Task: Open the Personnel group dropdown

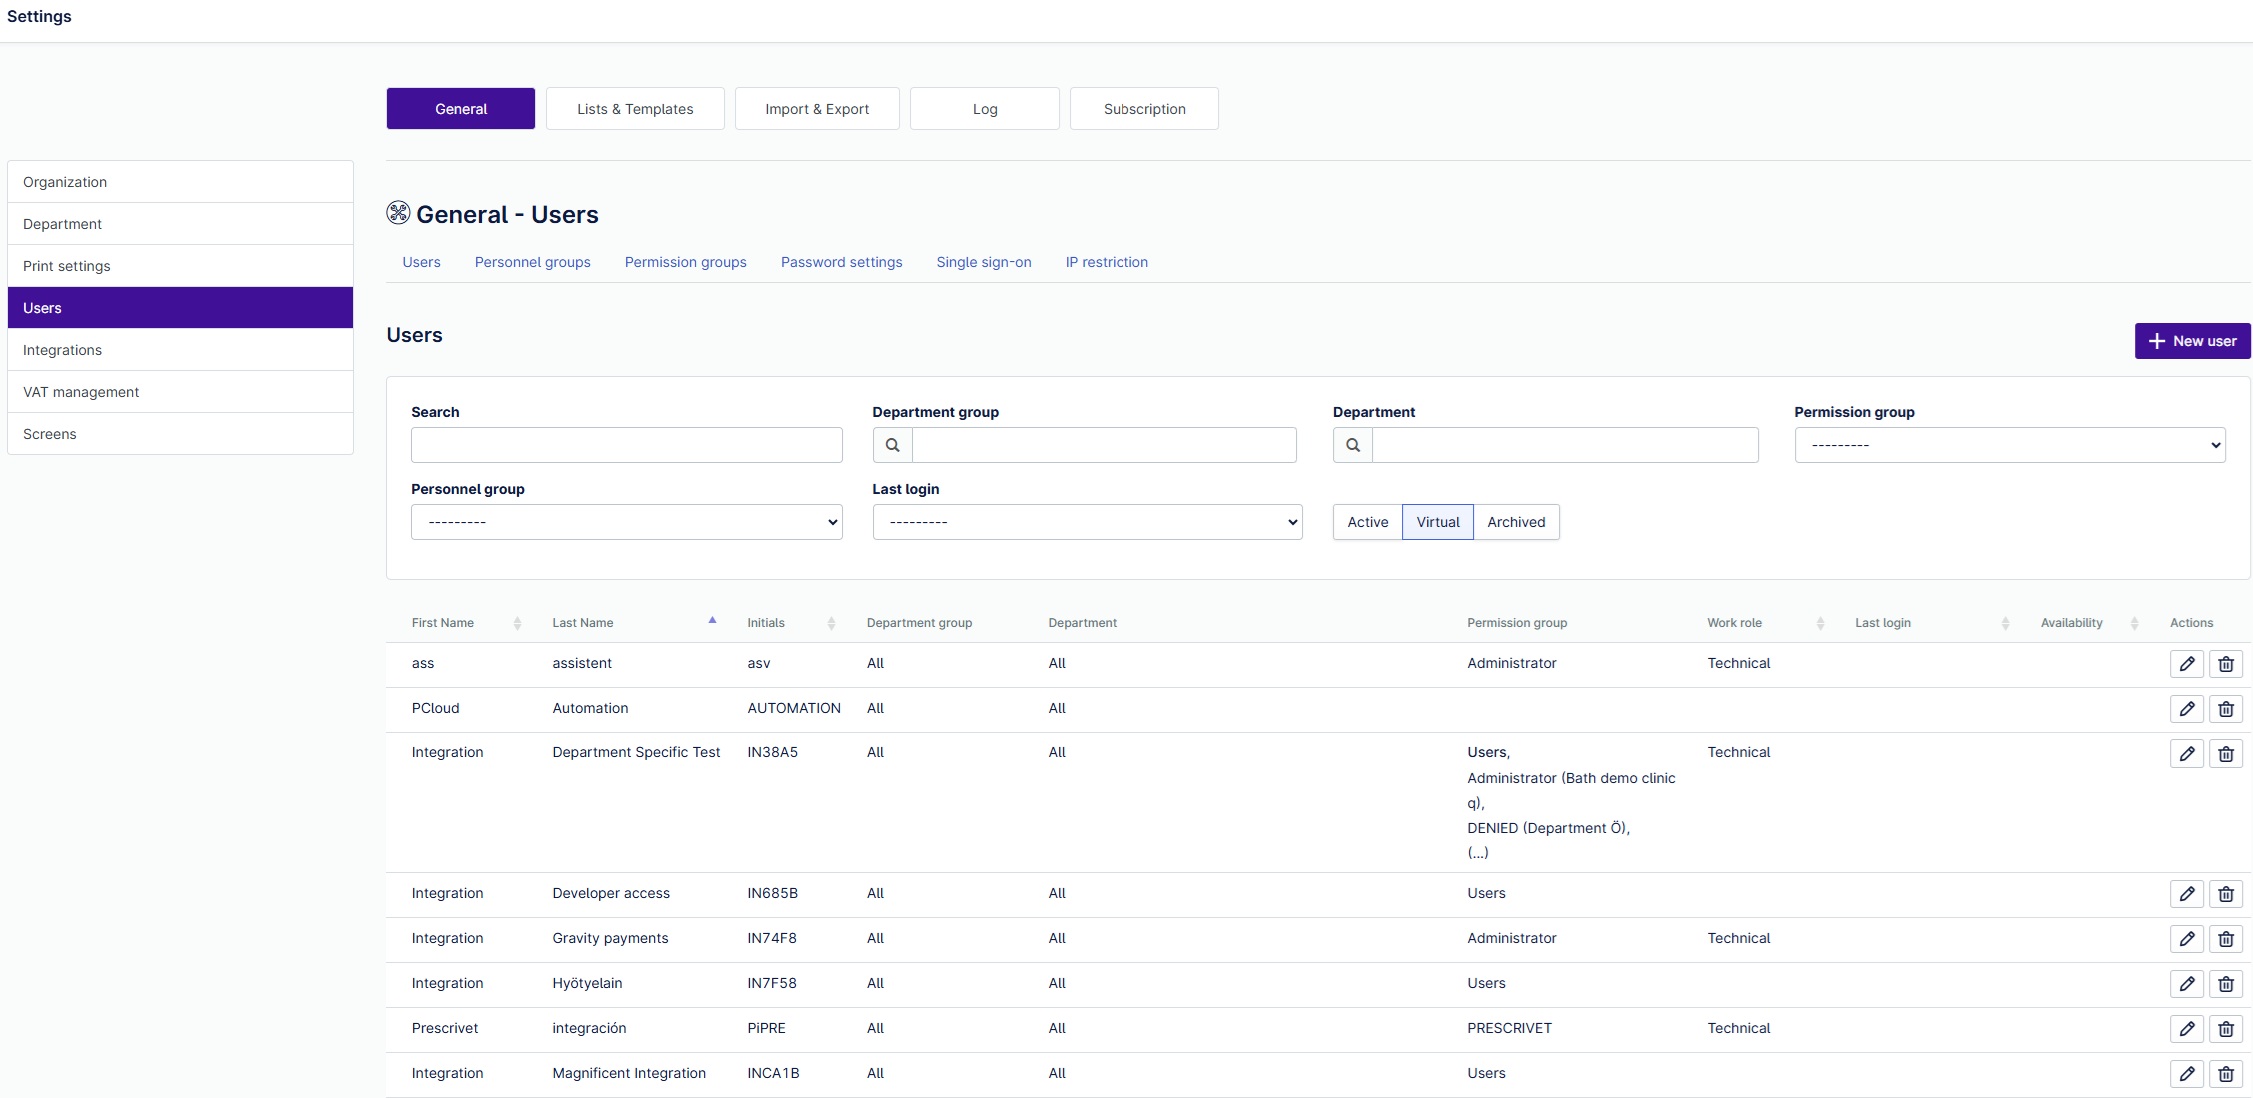Action: click(x=627, y=522)
